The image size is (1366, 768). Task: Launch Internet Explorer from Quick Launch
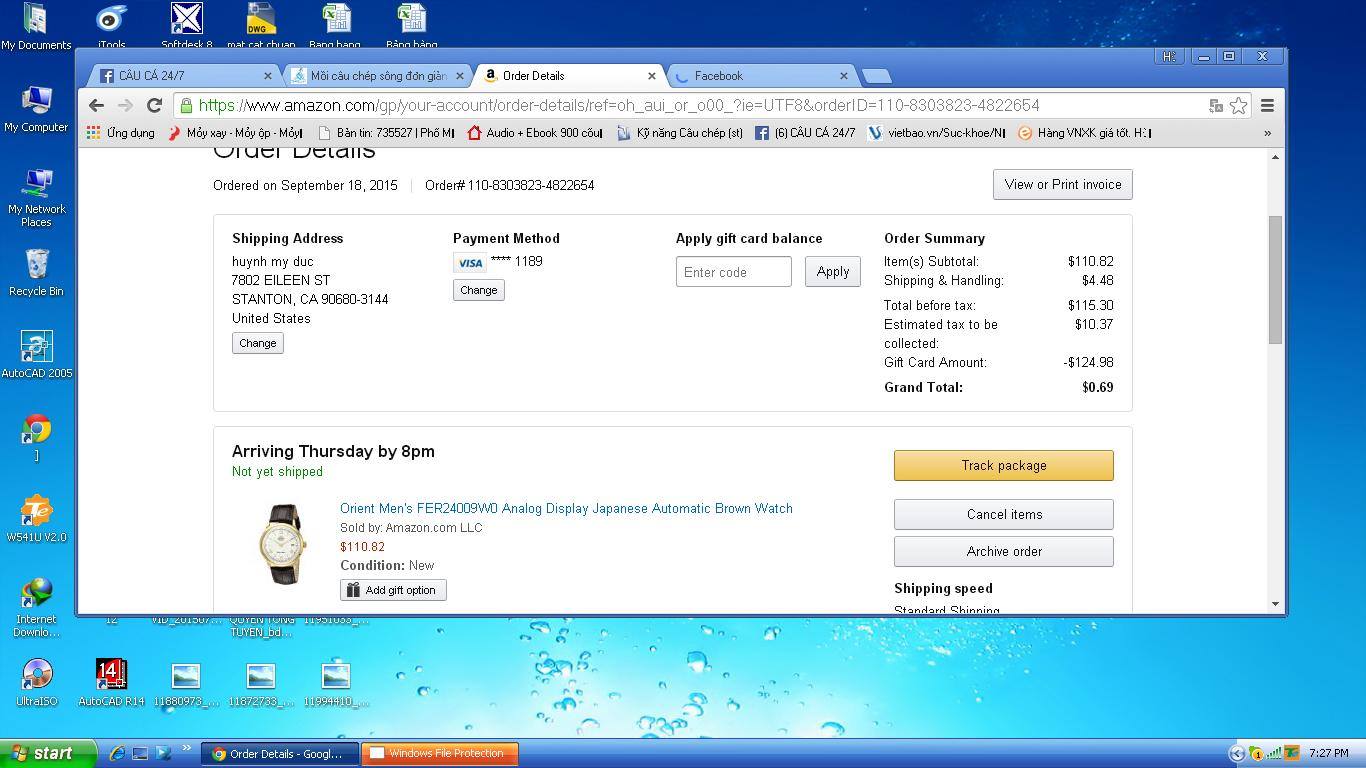[117, 753]
